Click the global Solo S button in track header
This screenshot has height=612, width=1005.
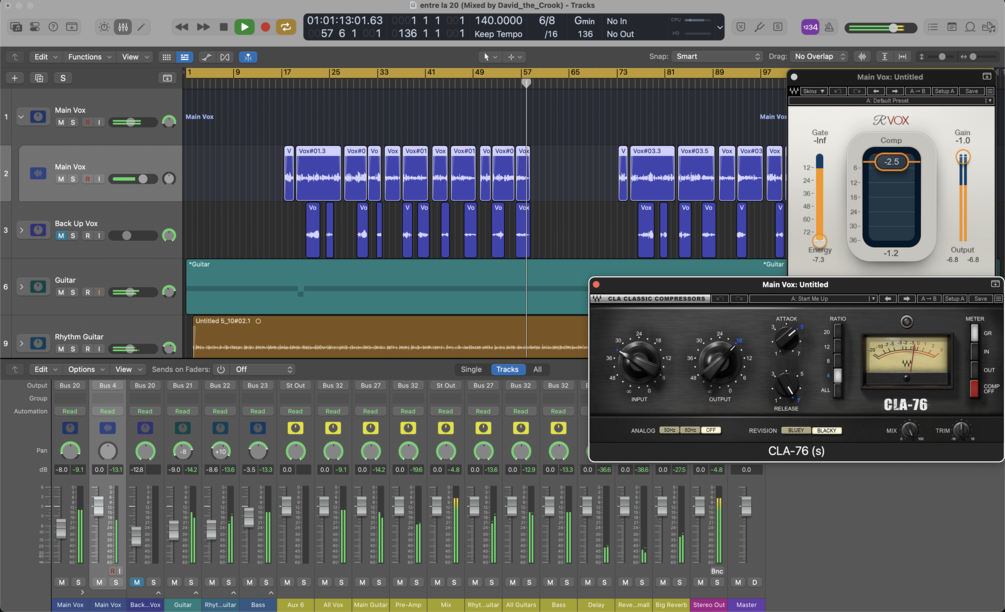click(62, 78)
